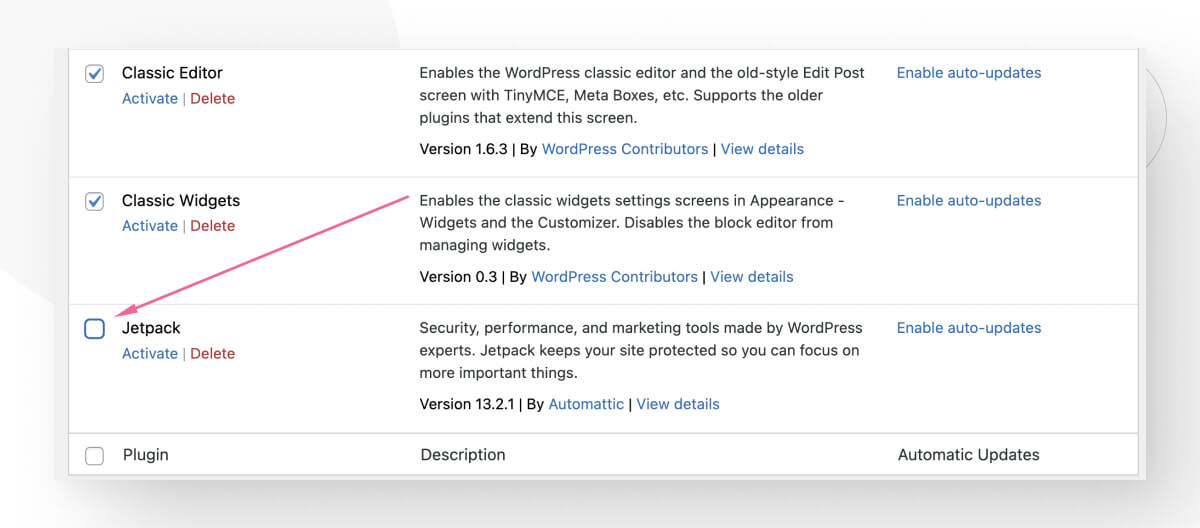The width and height of the screenshot is (1200, 528).
Task: Enable auto-updates for Jetpack
Action: (x=968, y=327)
